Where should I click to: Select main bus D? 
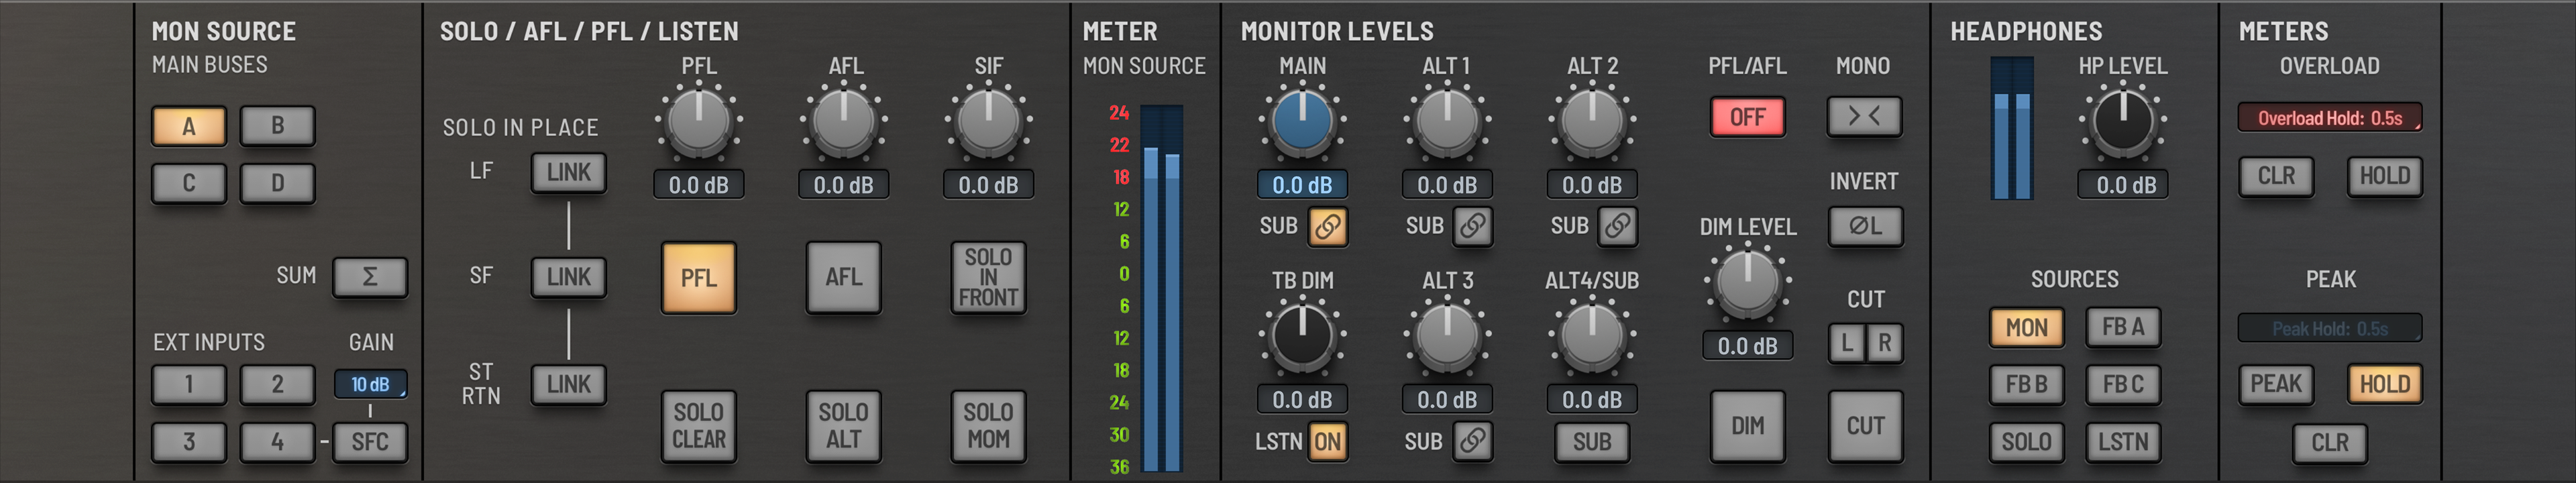278,183
